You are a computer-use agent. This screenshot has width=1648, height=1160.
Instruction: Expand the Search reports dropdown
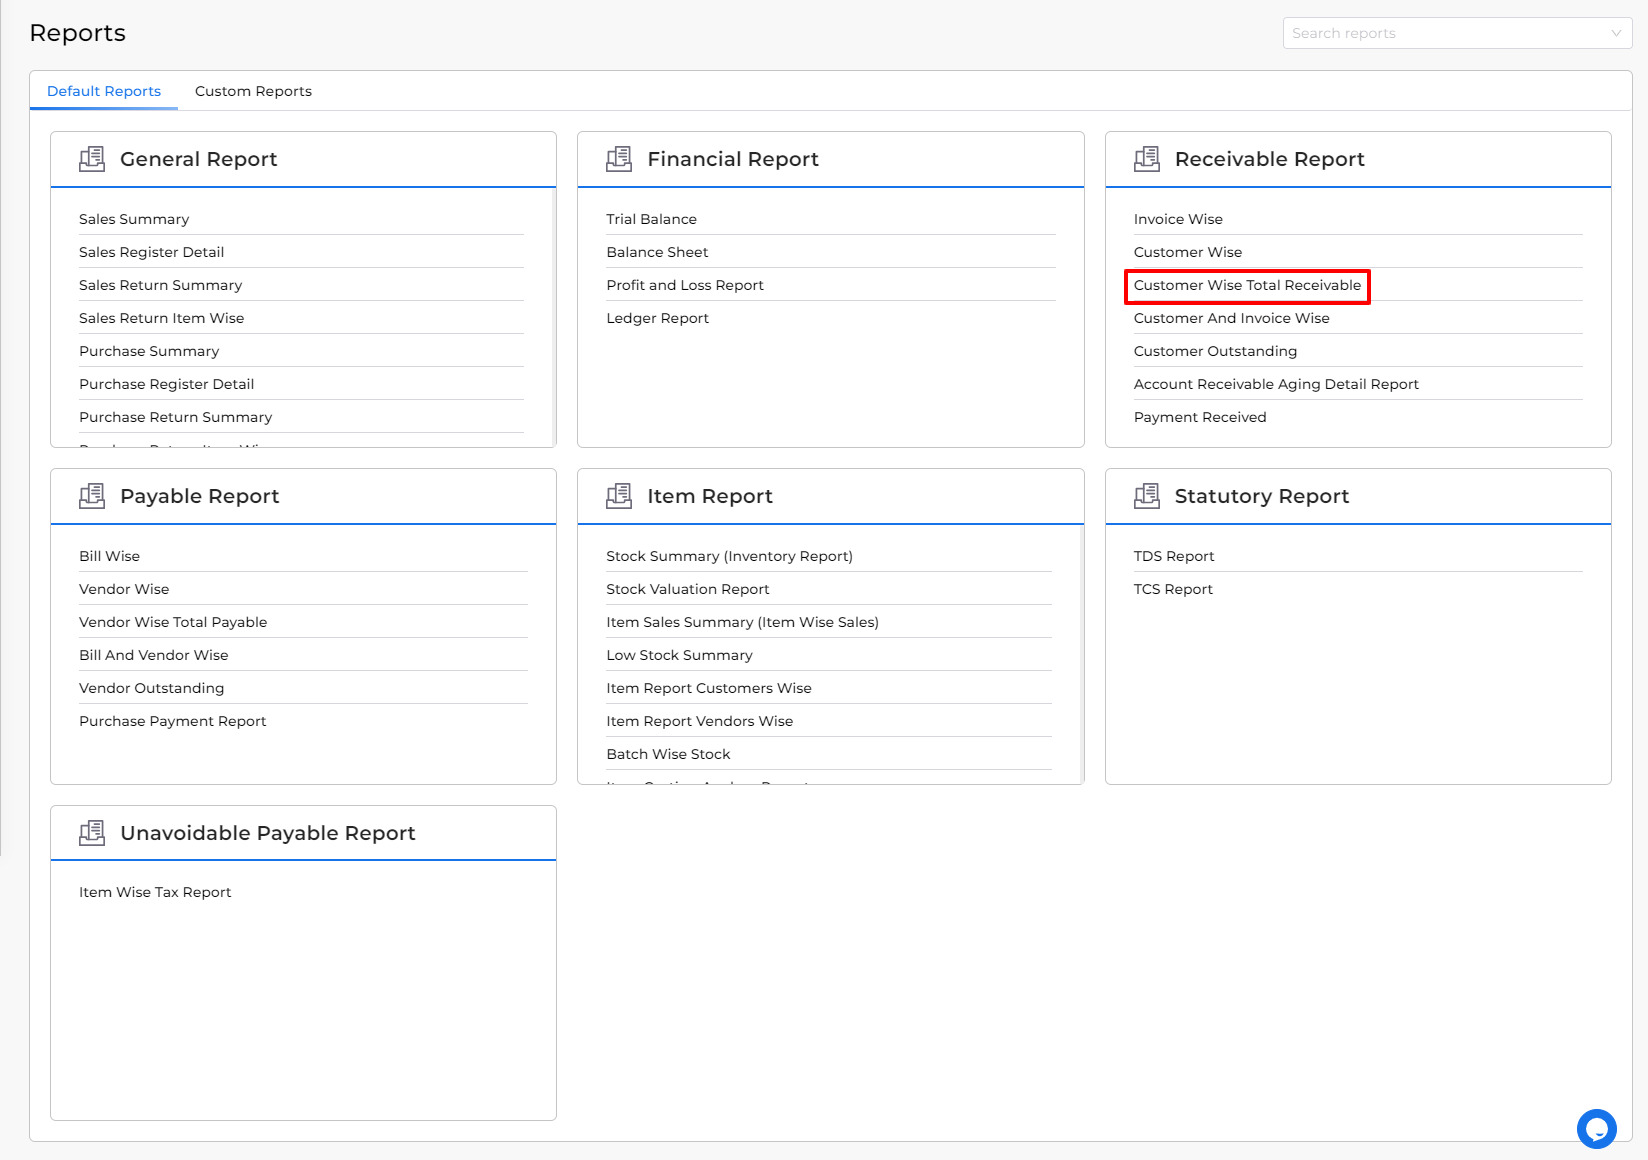1617,33
